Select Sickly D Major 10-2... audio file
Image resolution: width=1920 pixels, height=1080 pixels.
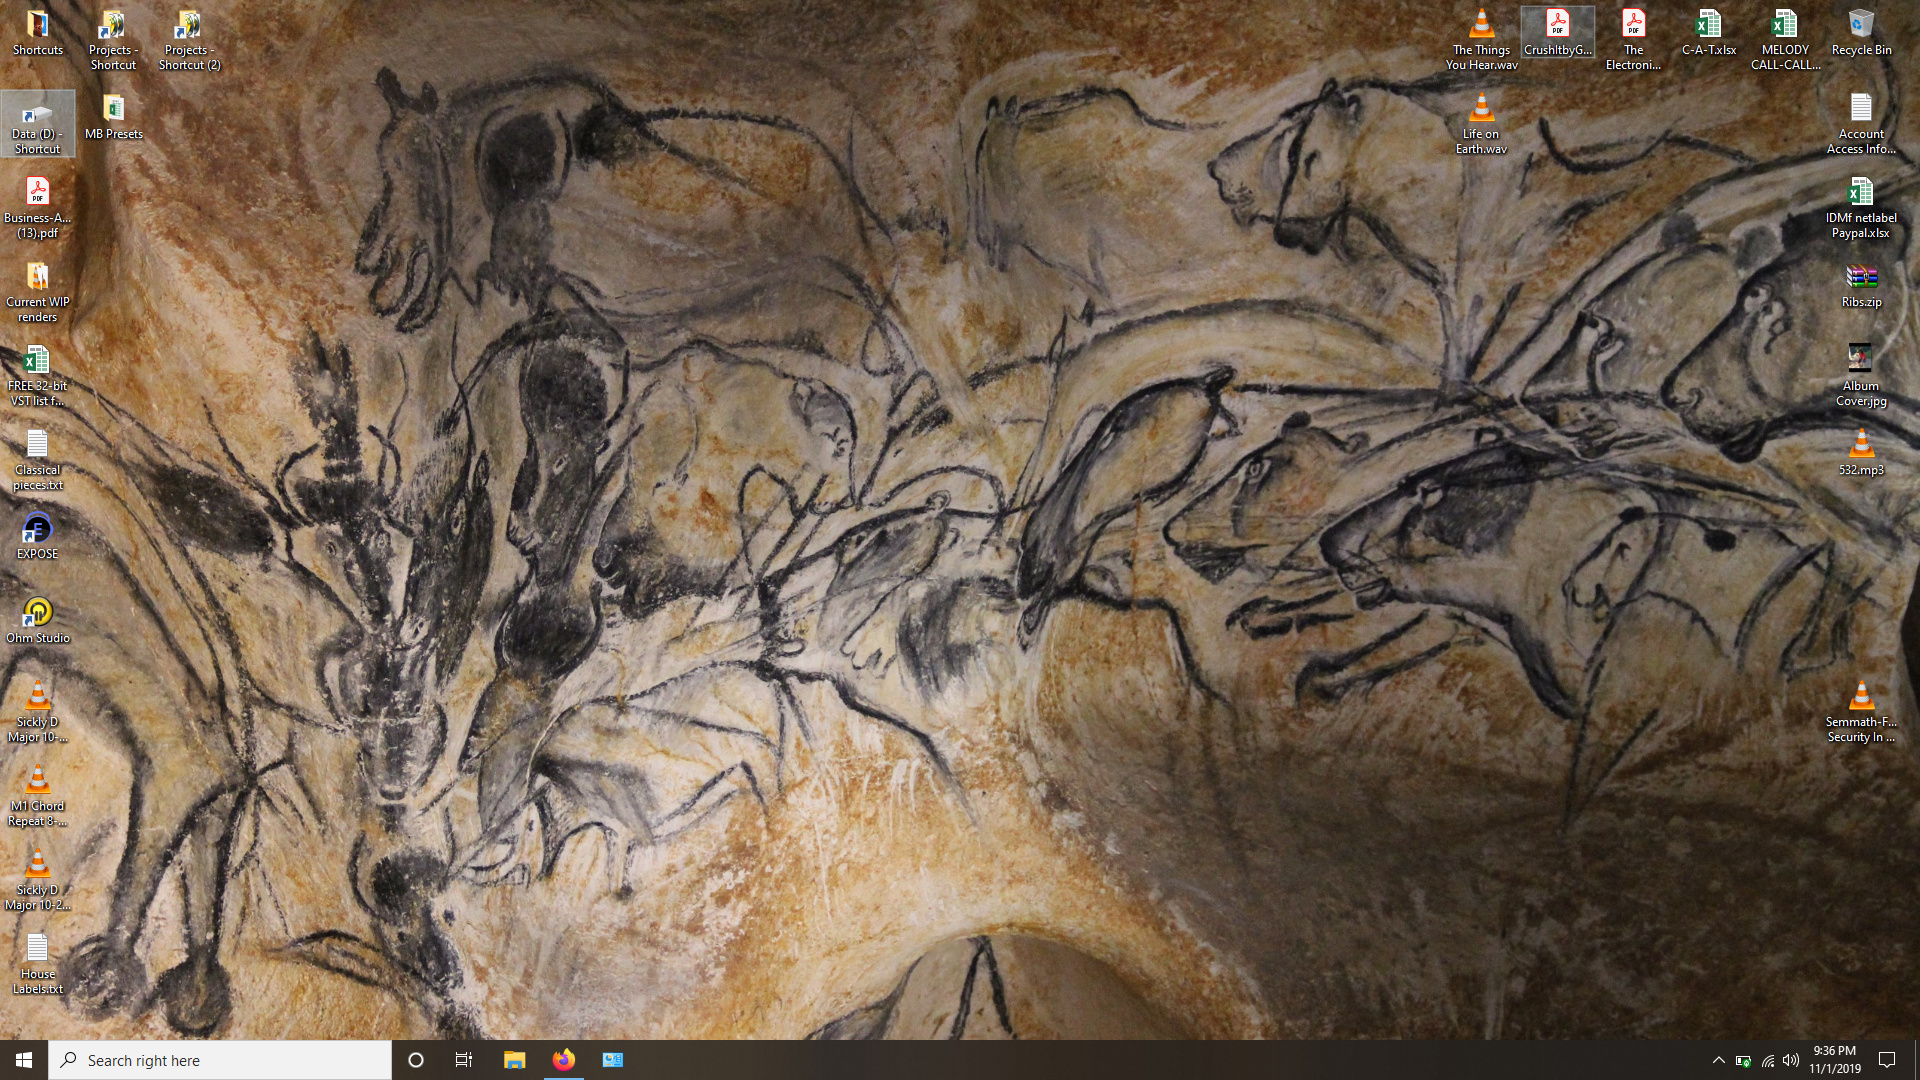[37, 880]
